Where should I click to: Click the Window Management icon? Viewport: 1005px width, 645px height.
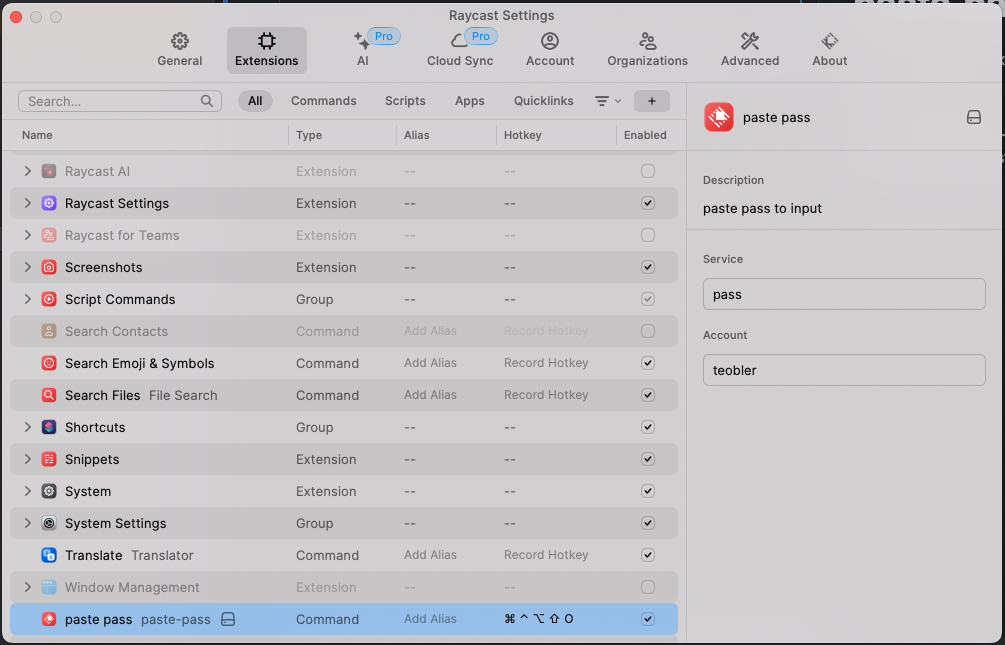tap(49, 587)
